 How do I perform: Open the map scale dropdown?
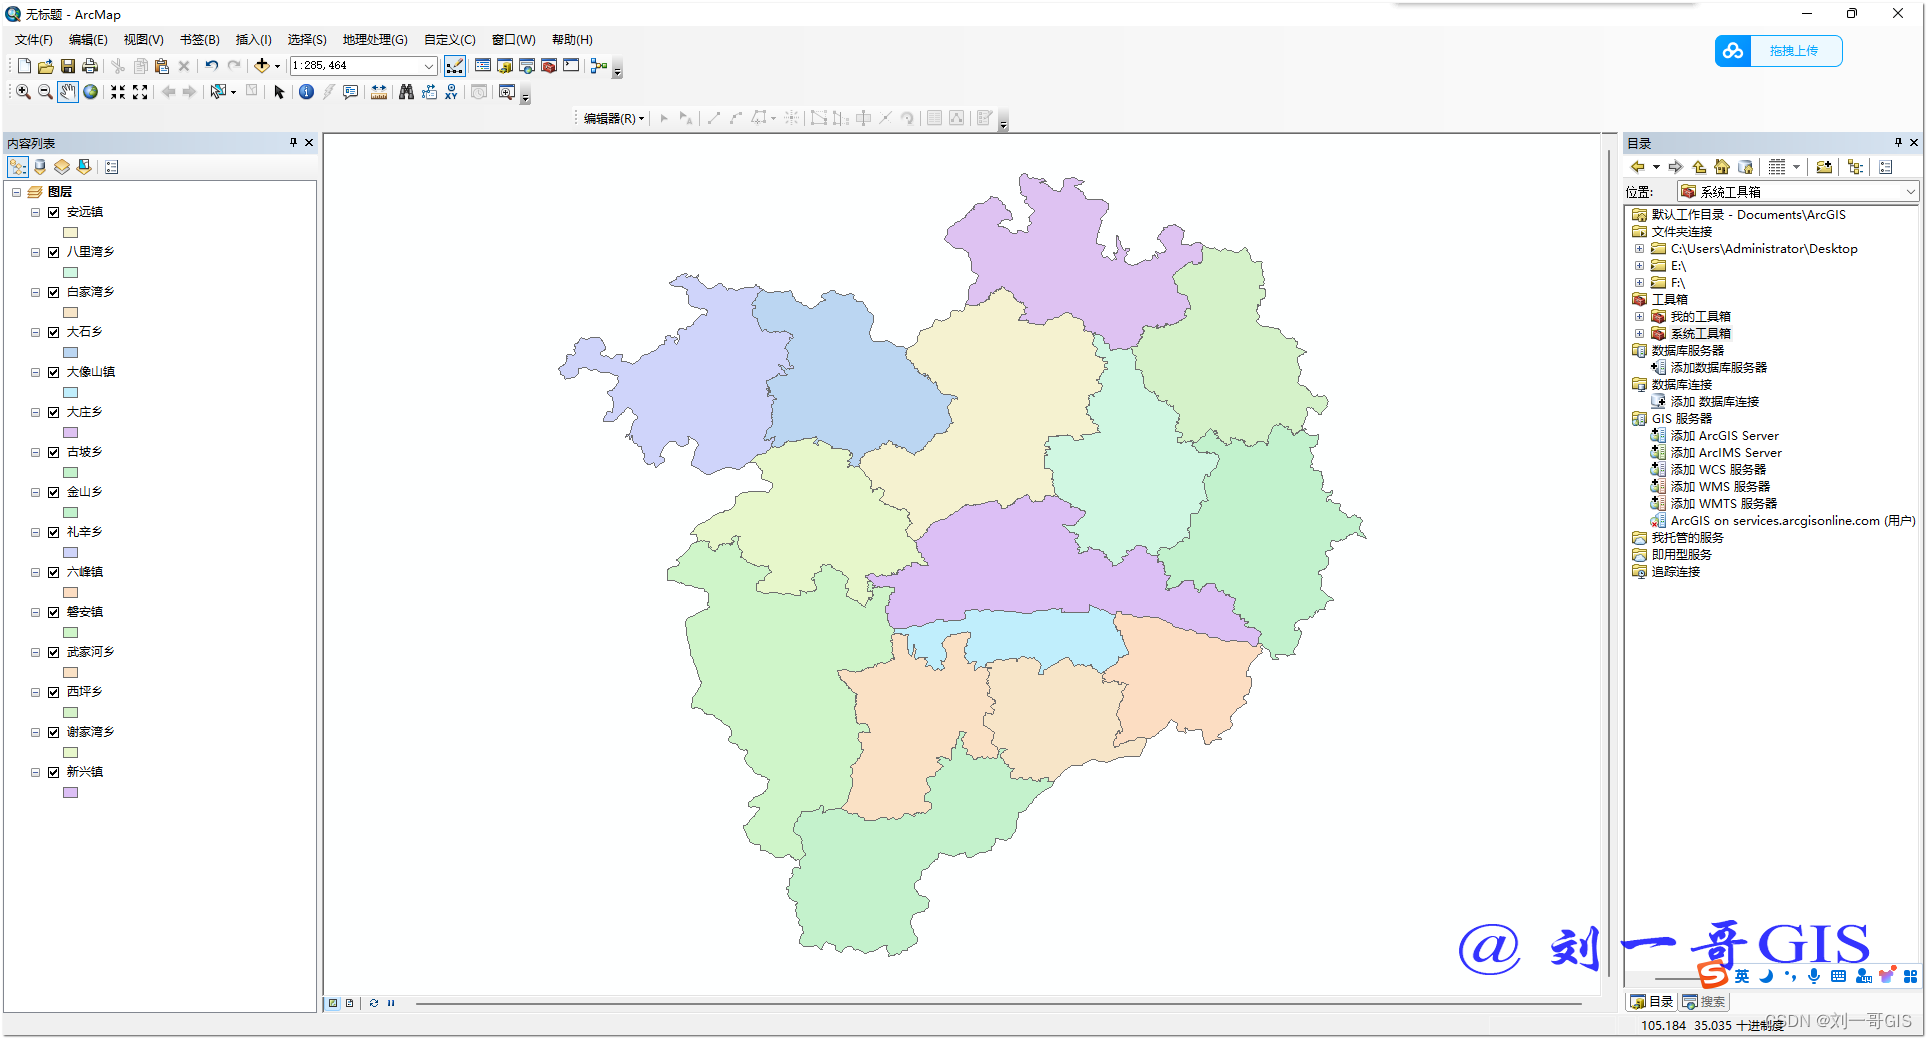429,66
